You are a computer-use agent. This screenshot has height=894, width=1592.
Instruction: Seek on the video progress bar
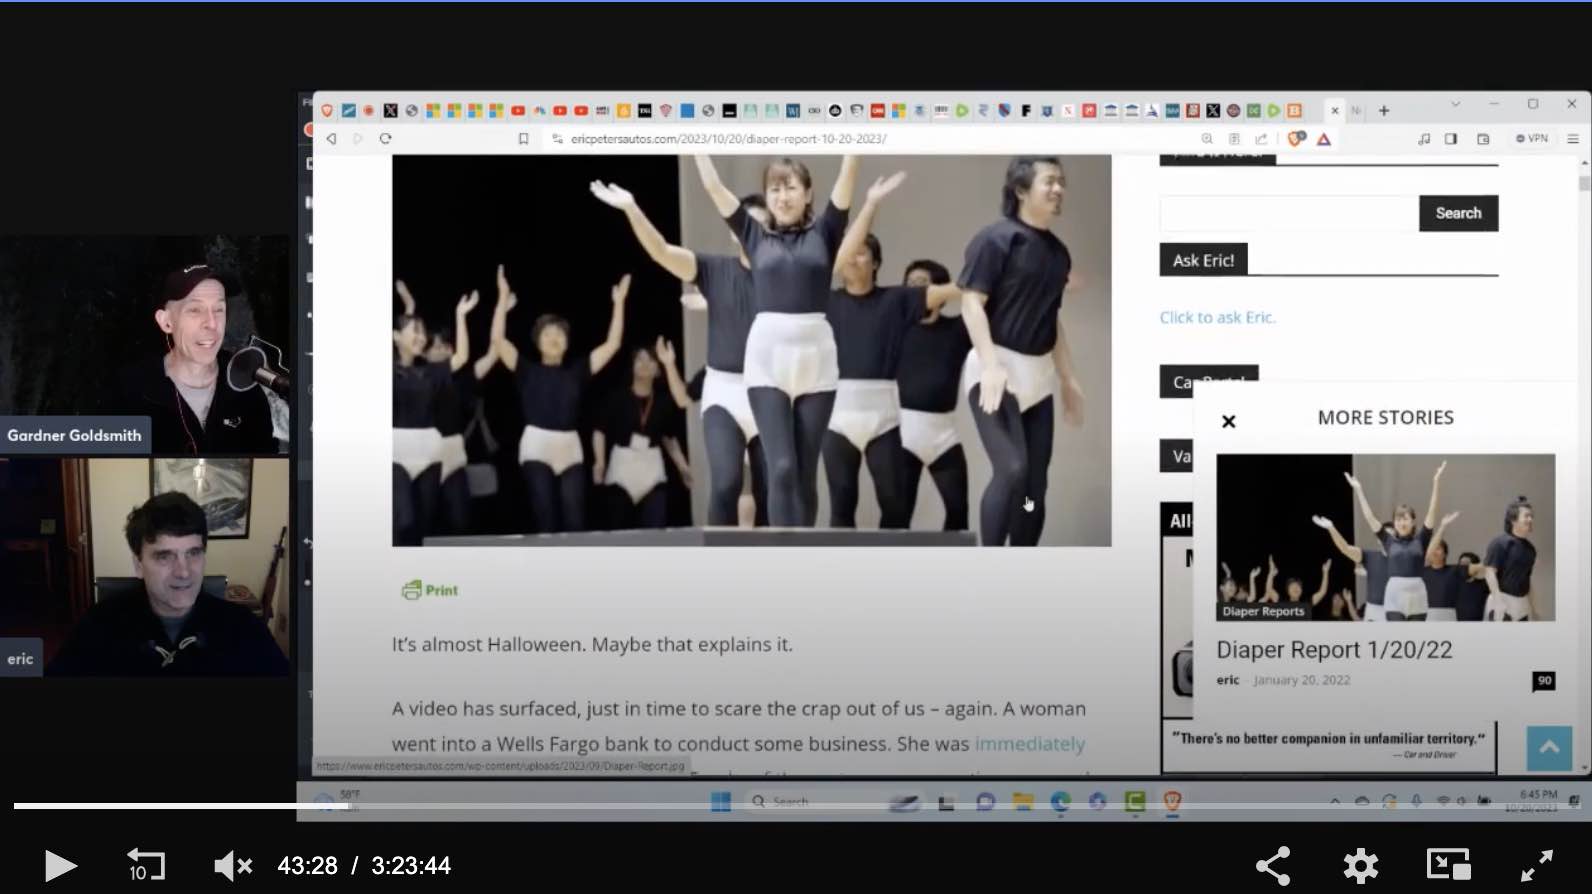click(700, 805)
